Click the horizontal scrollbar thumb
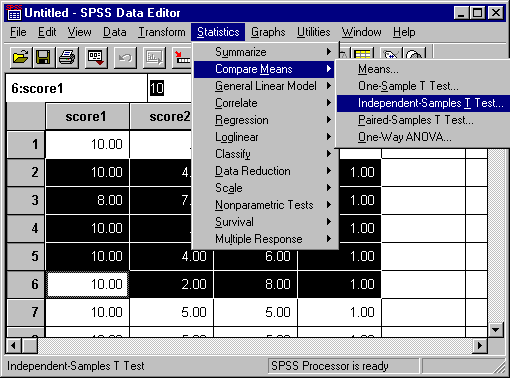This screenshot has width=510, height=378. 30,345
